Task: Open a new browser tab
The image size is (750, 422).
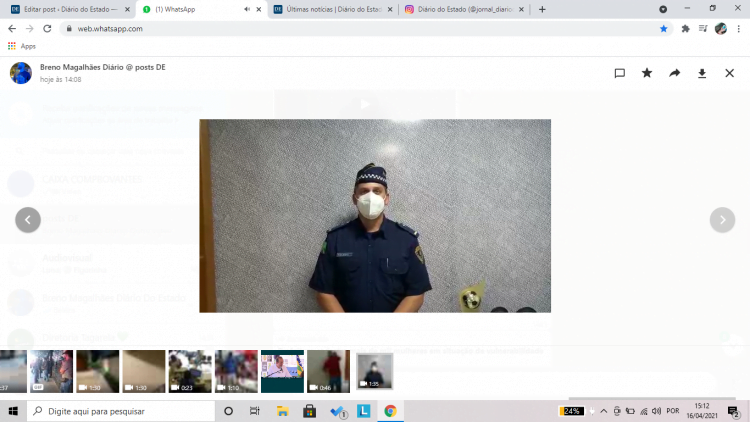Action: coord(542,9)
